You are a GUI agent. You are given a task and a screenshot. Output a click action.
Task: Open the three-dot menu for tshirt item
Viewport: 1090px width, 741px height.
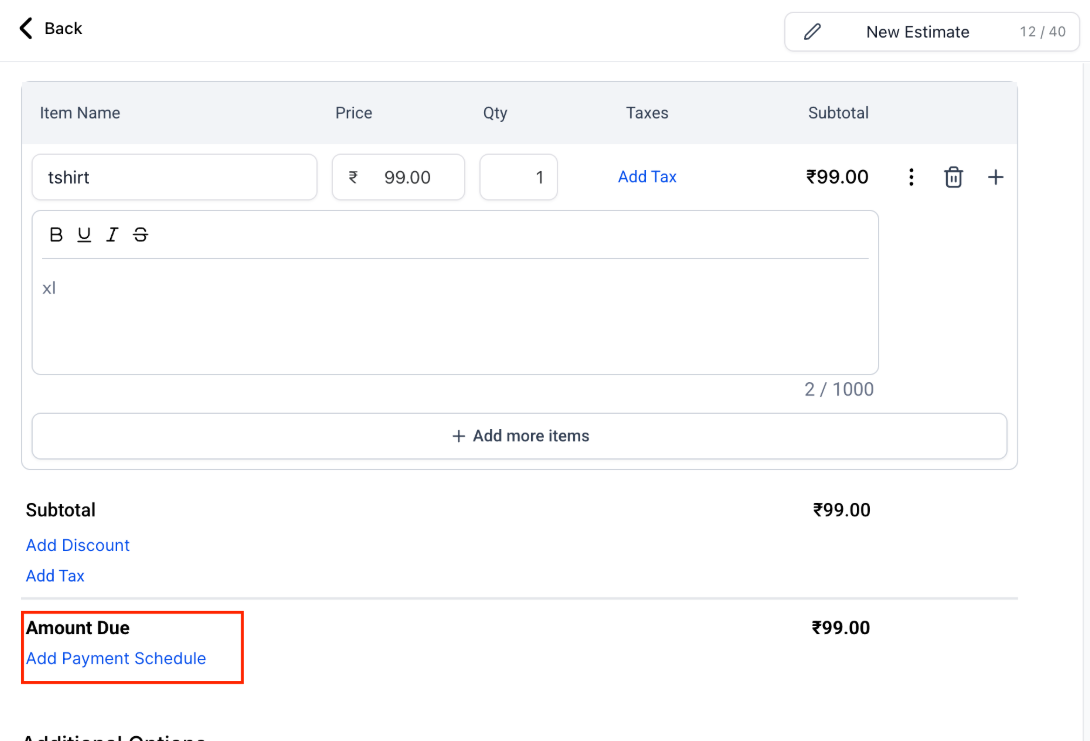911,177
